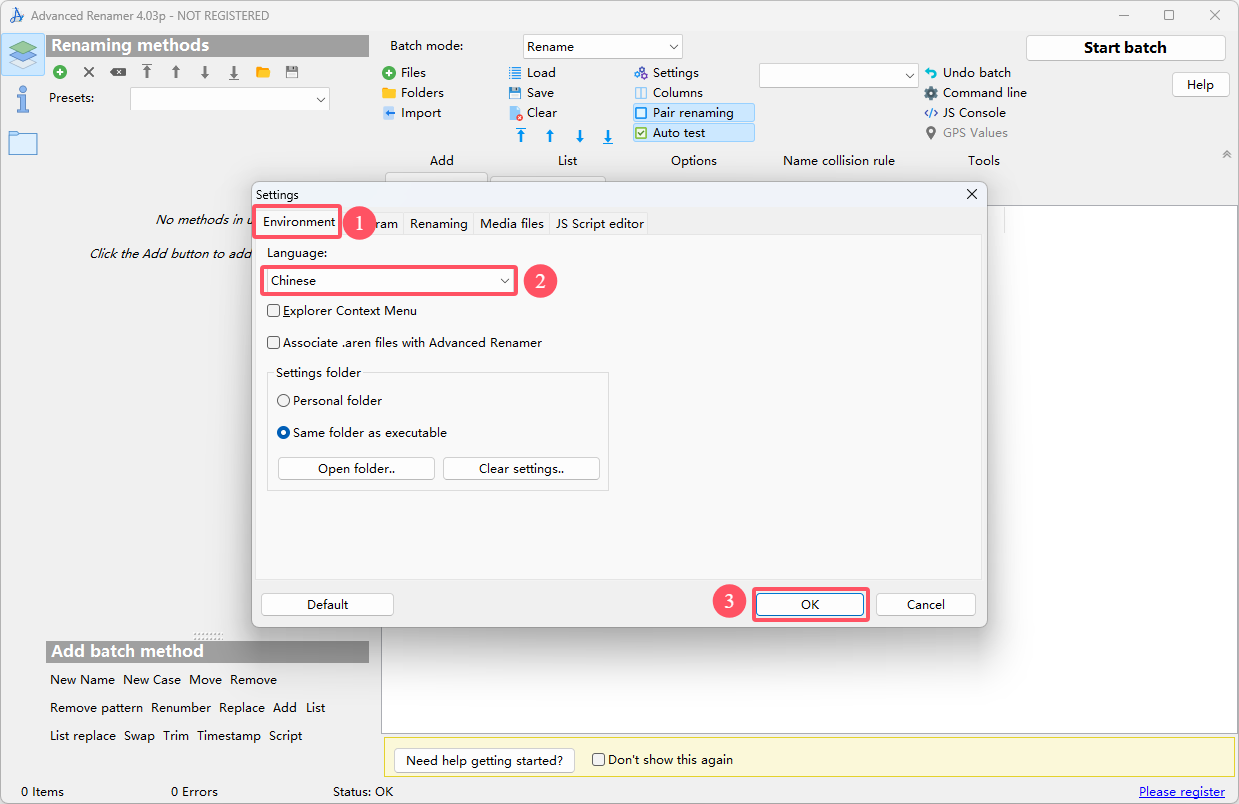Click the Default button

pyautogui.click(x=328, y=604)
